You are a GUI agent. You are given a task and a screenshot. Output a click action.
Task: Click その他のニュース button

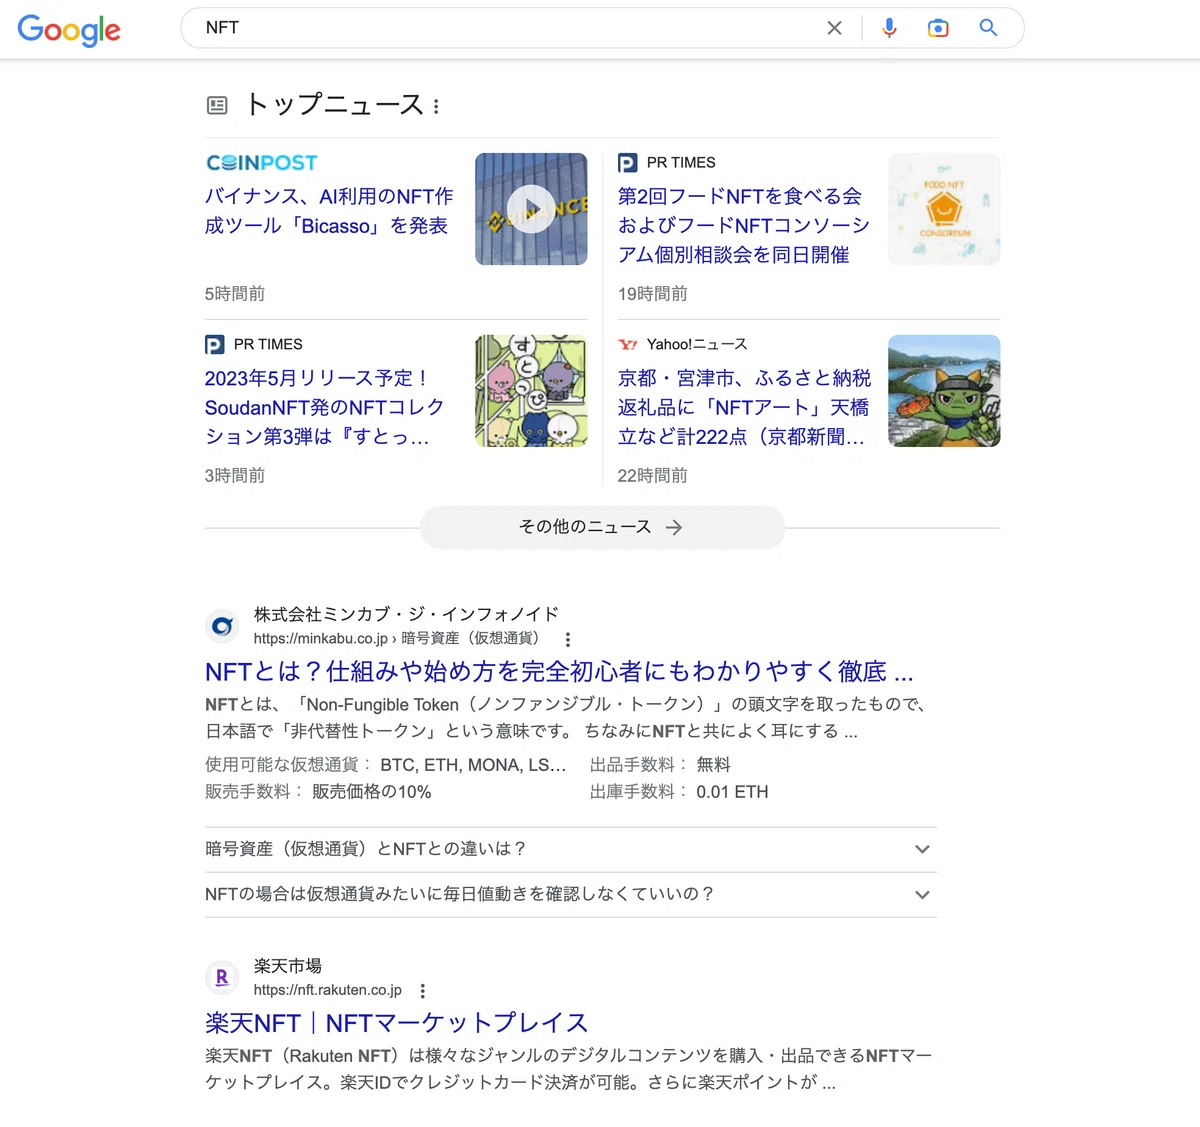[x=602, y=527]
